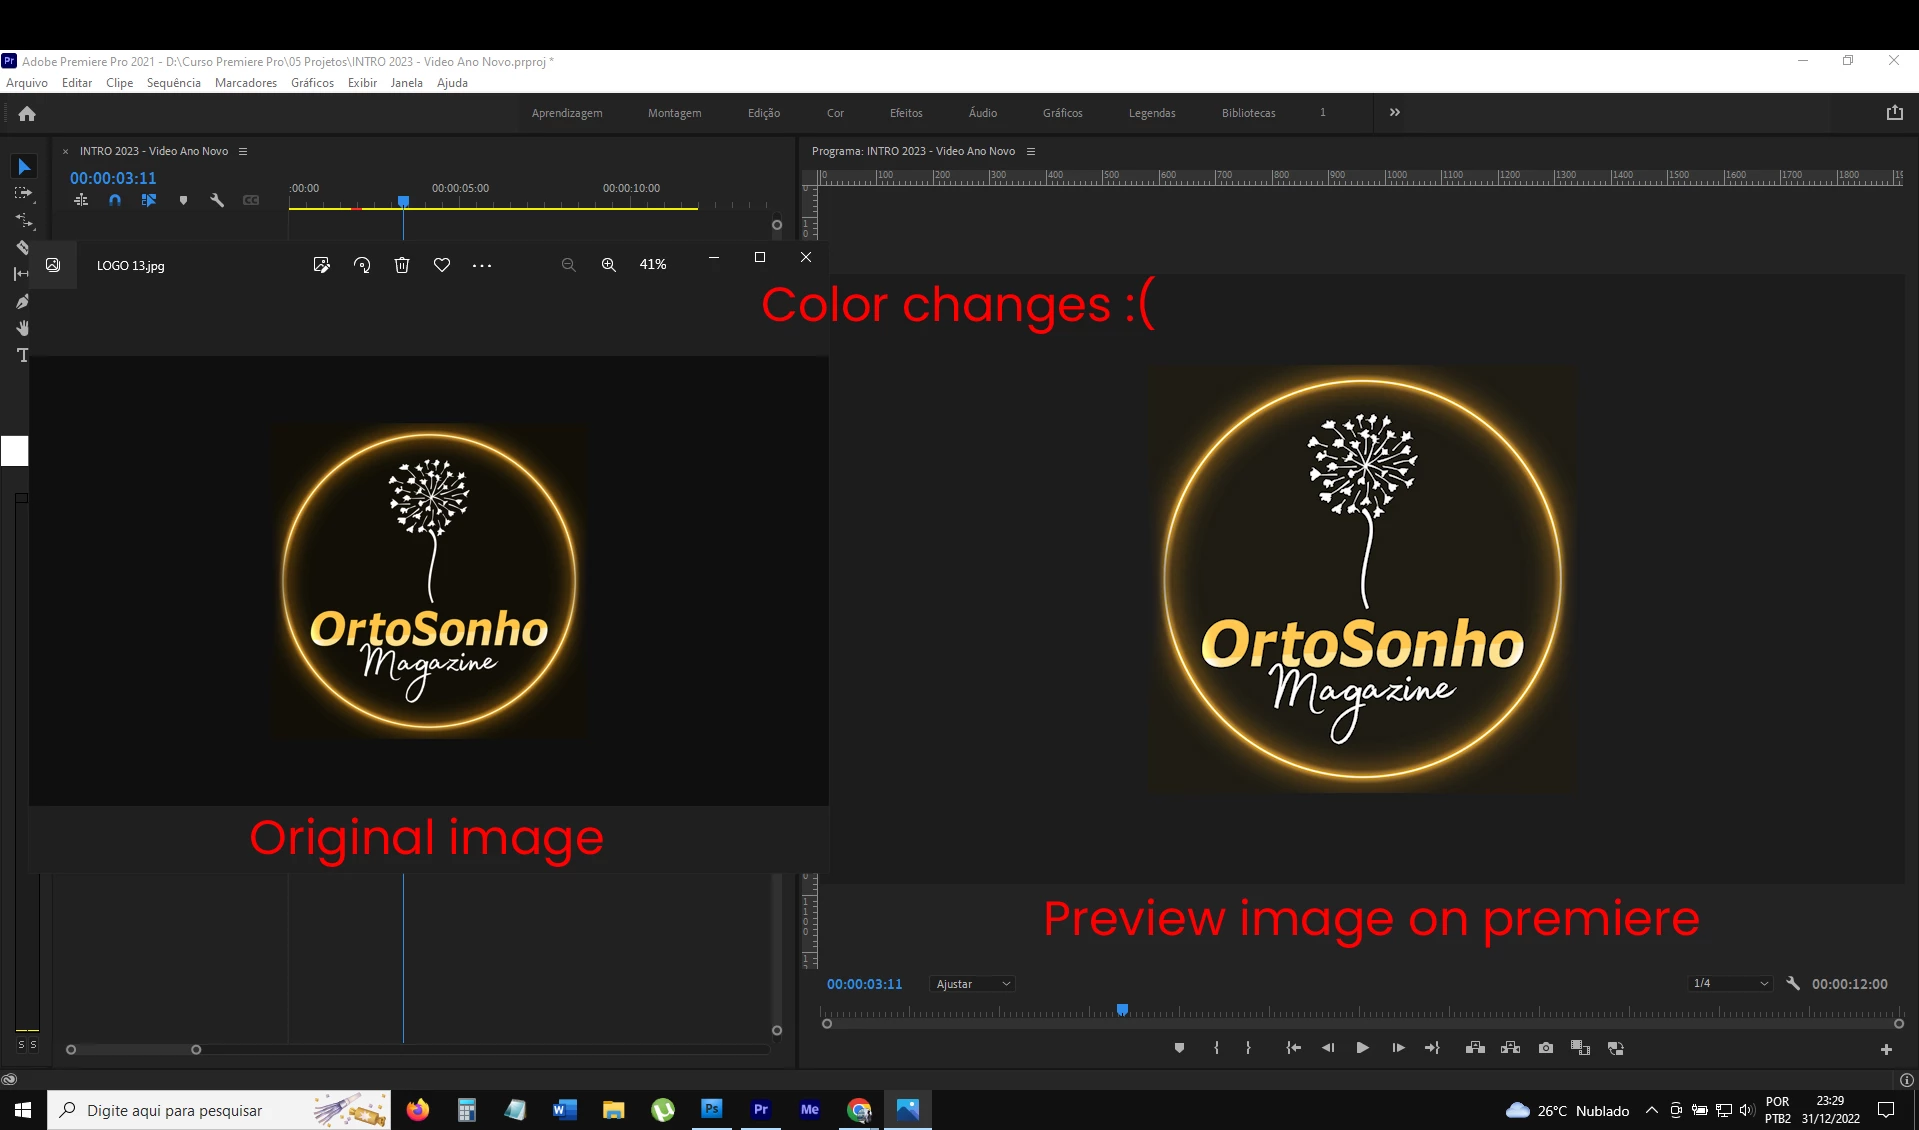This screenshot has height=1130, width=1919.
Task: Open timeline display settings wrench
Action: 217,200
